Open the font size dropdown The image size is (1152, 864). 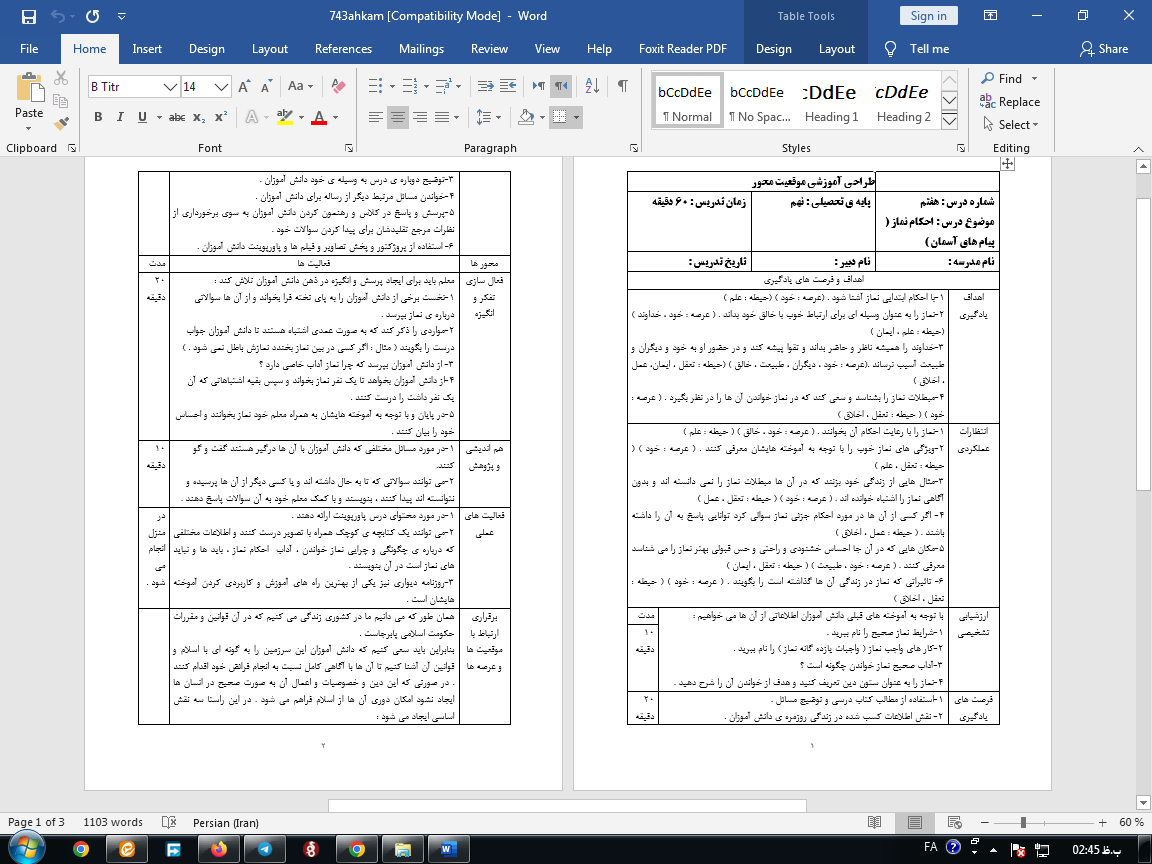pos(223,87)
